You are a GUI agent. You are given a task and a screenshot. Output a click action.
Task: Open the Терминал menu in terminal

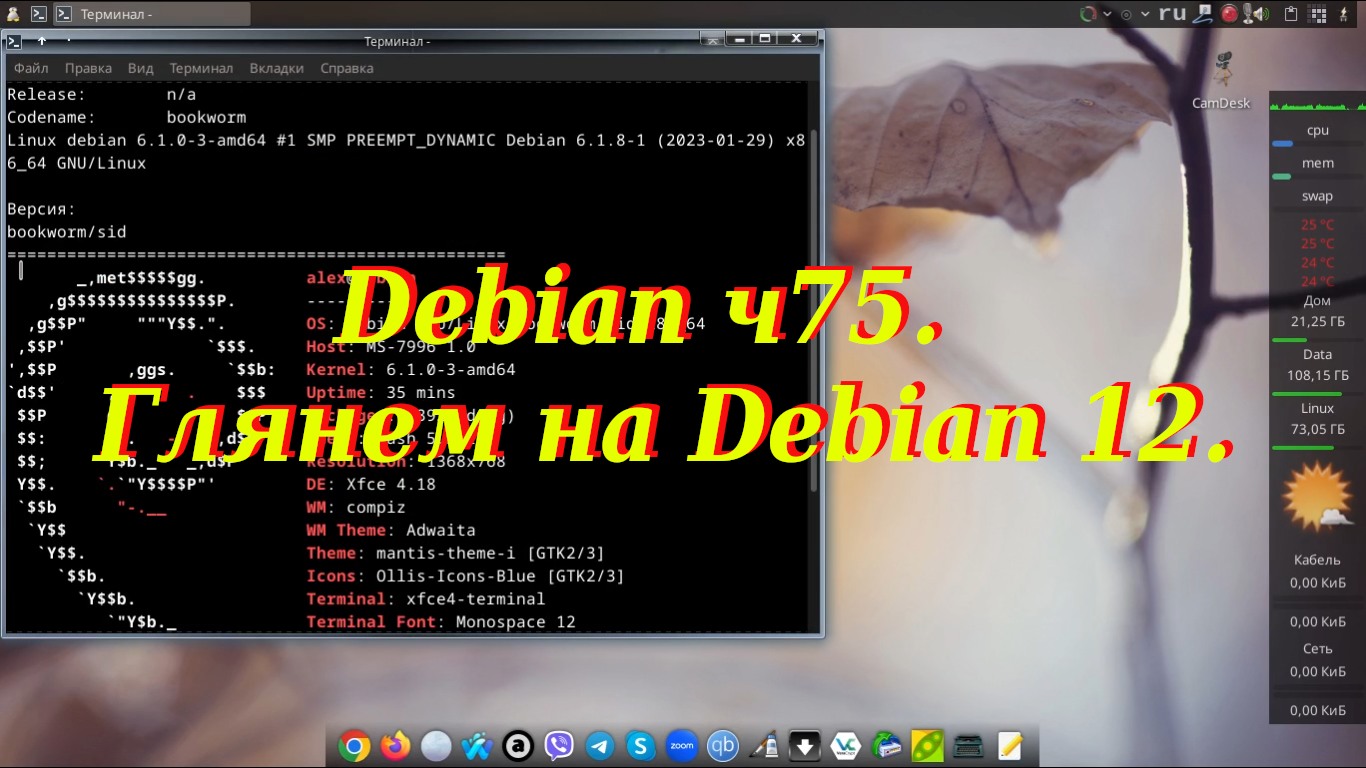pyautogui.click(x=201, y=68)
